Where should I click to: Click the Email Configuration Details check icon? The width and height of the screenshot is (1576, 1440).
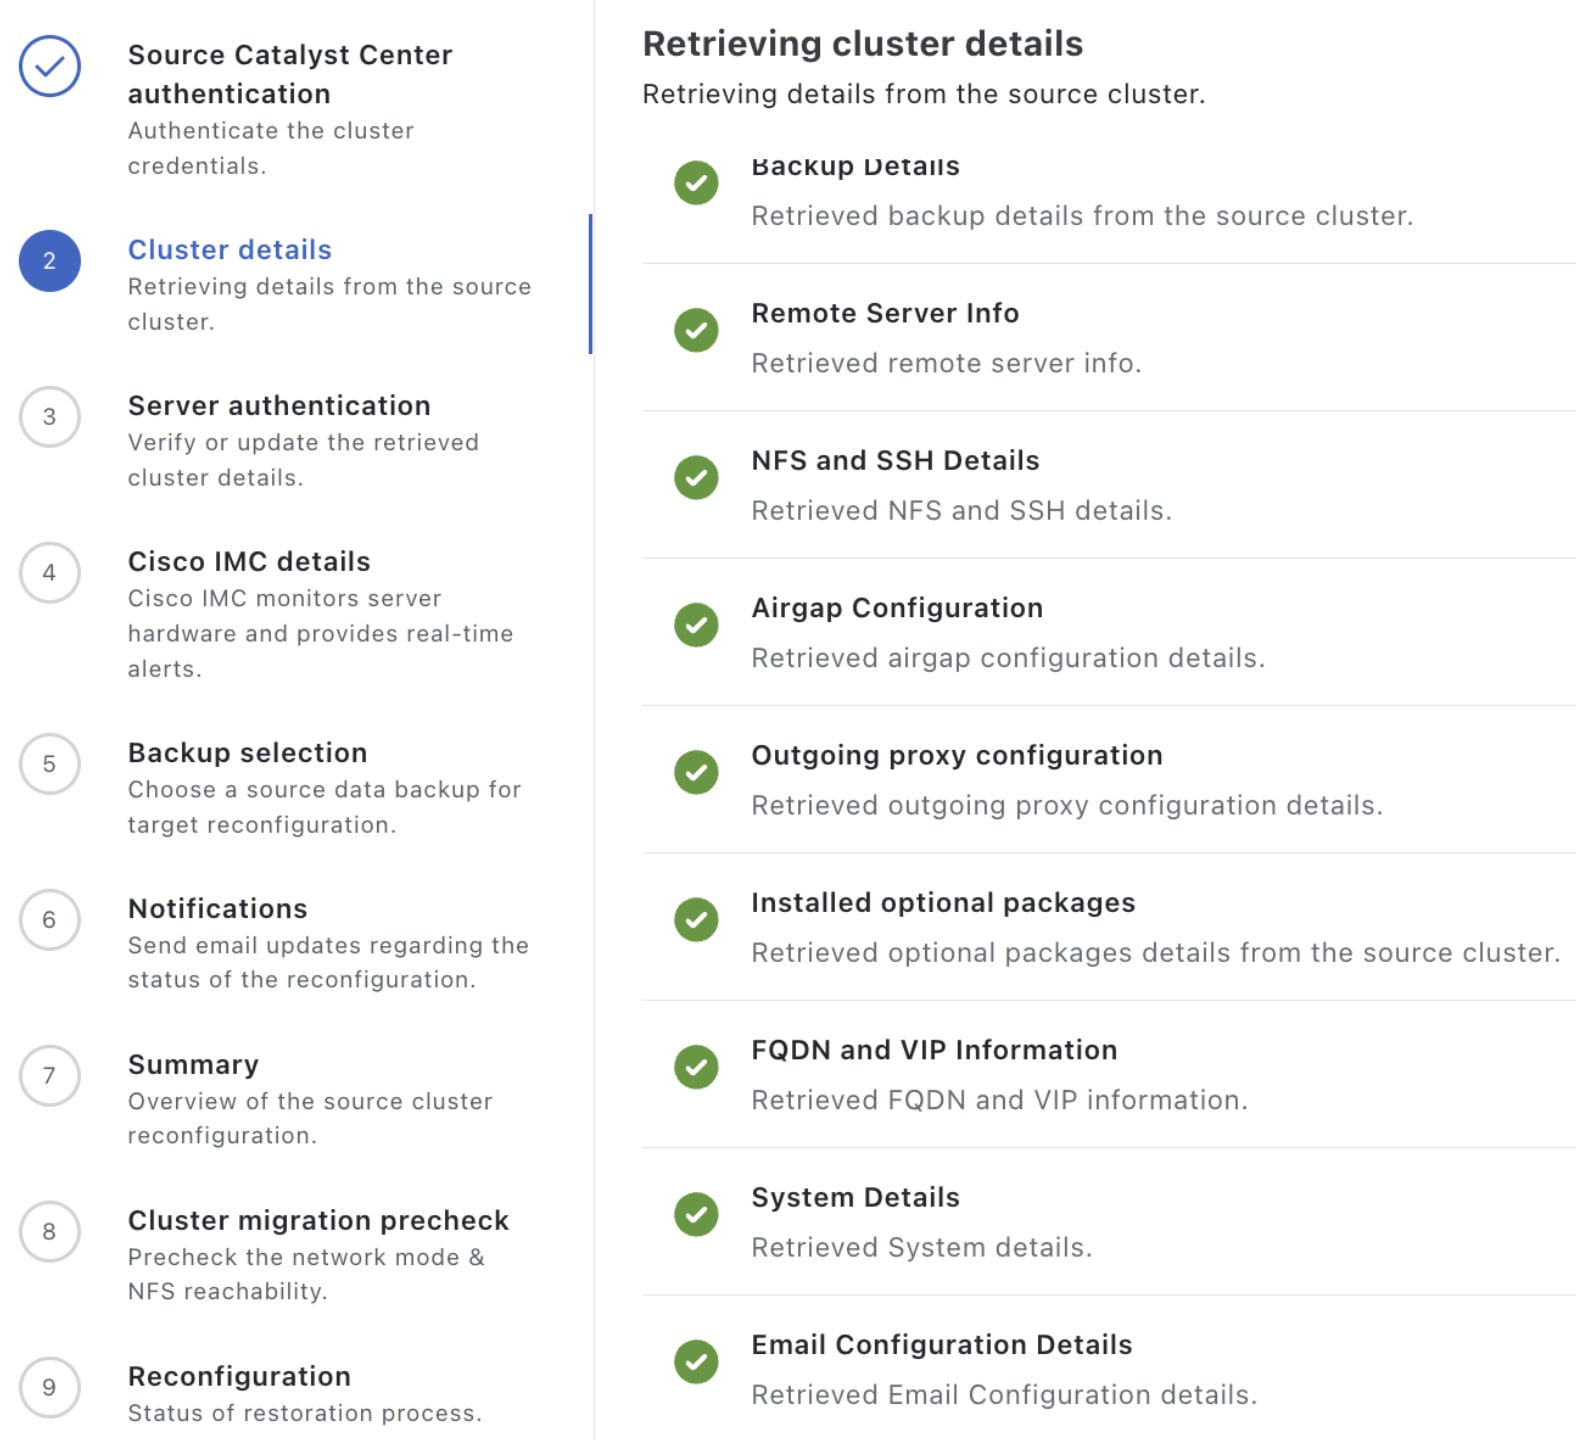(x=696, y=1361)
